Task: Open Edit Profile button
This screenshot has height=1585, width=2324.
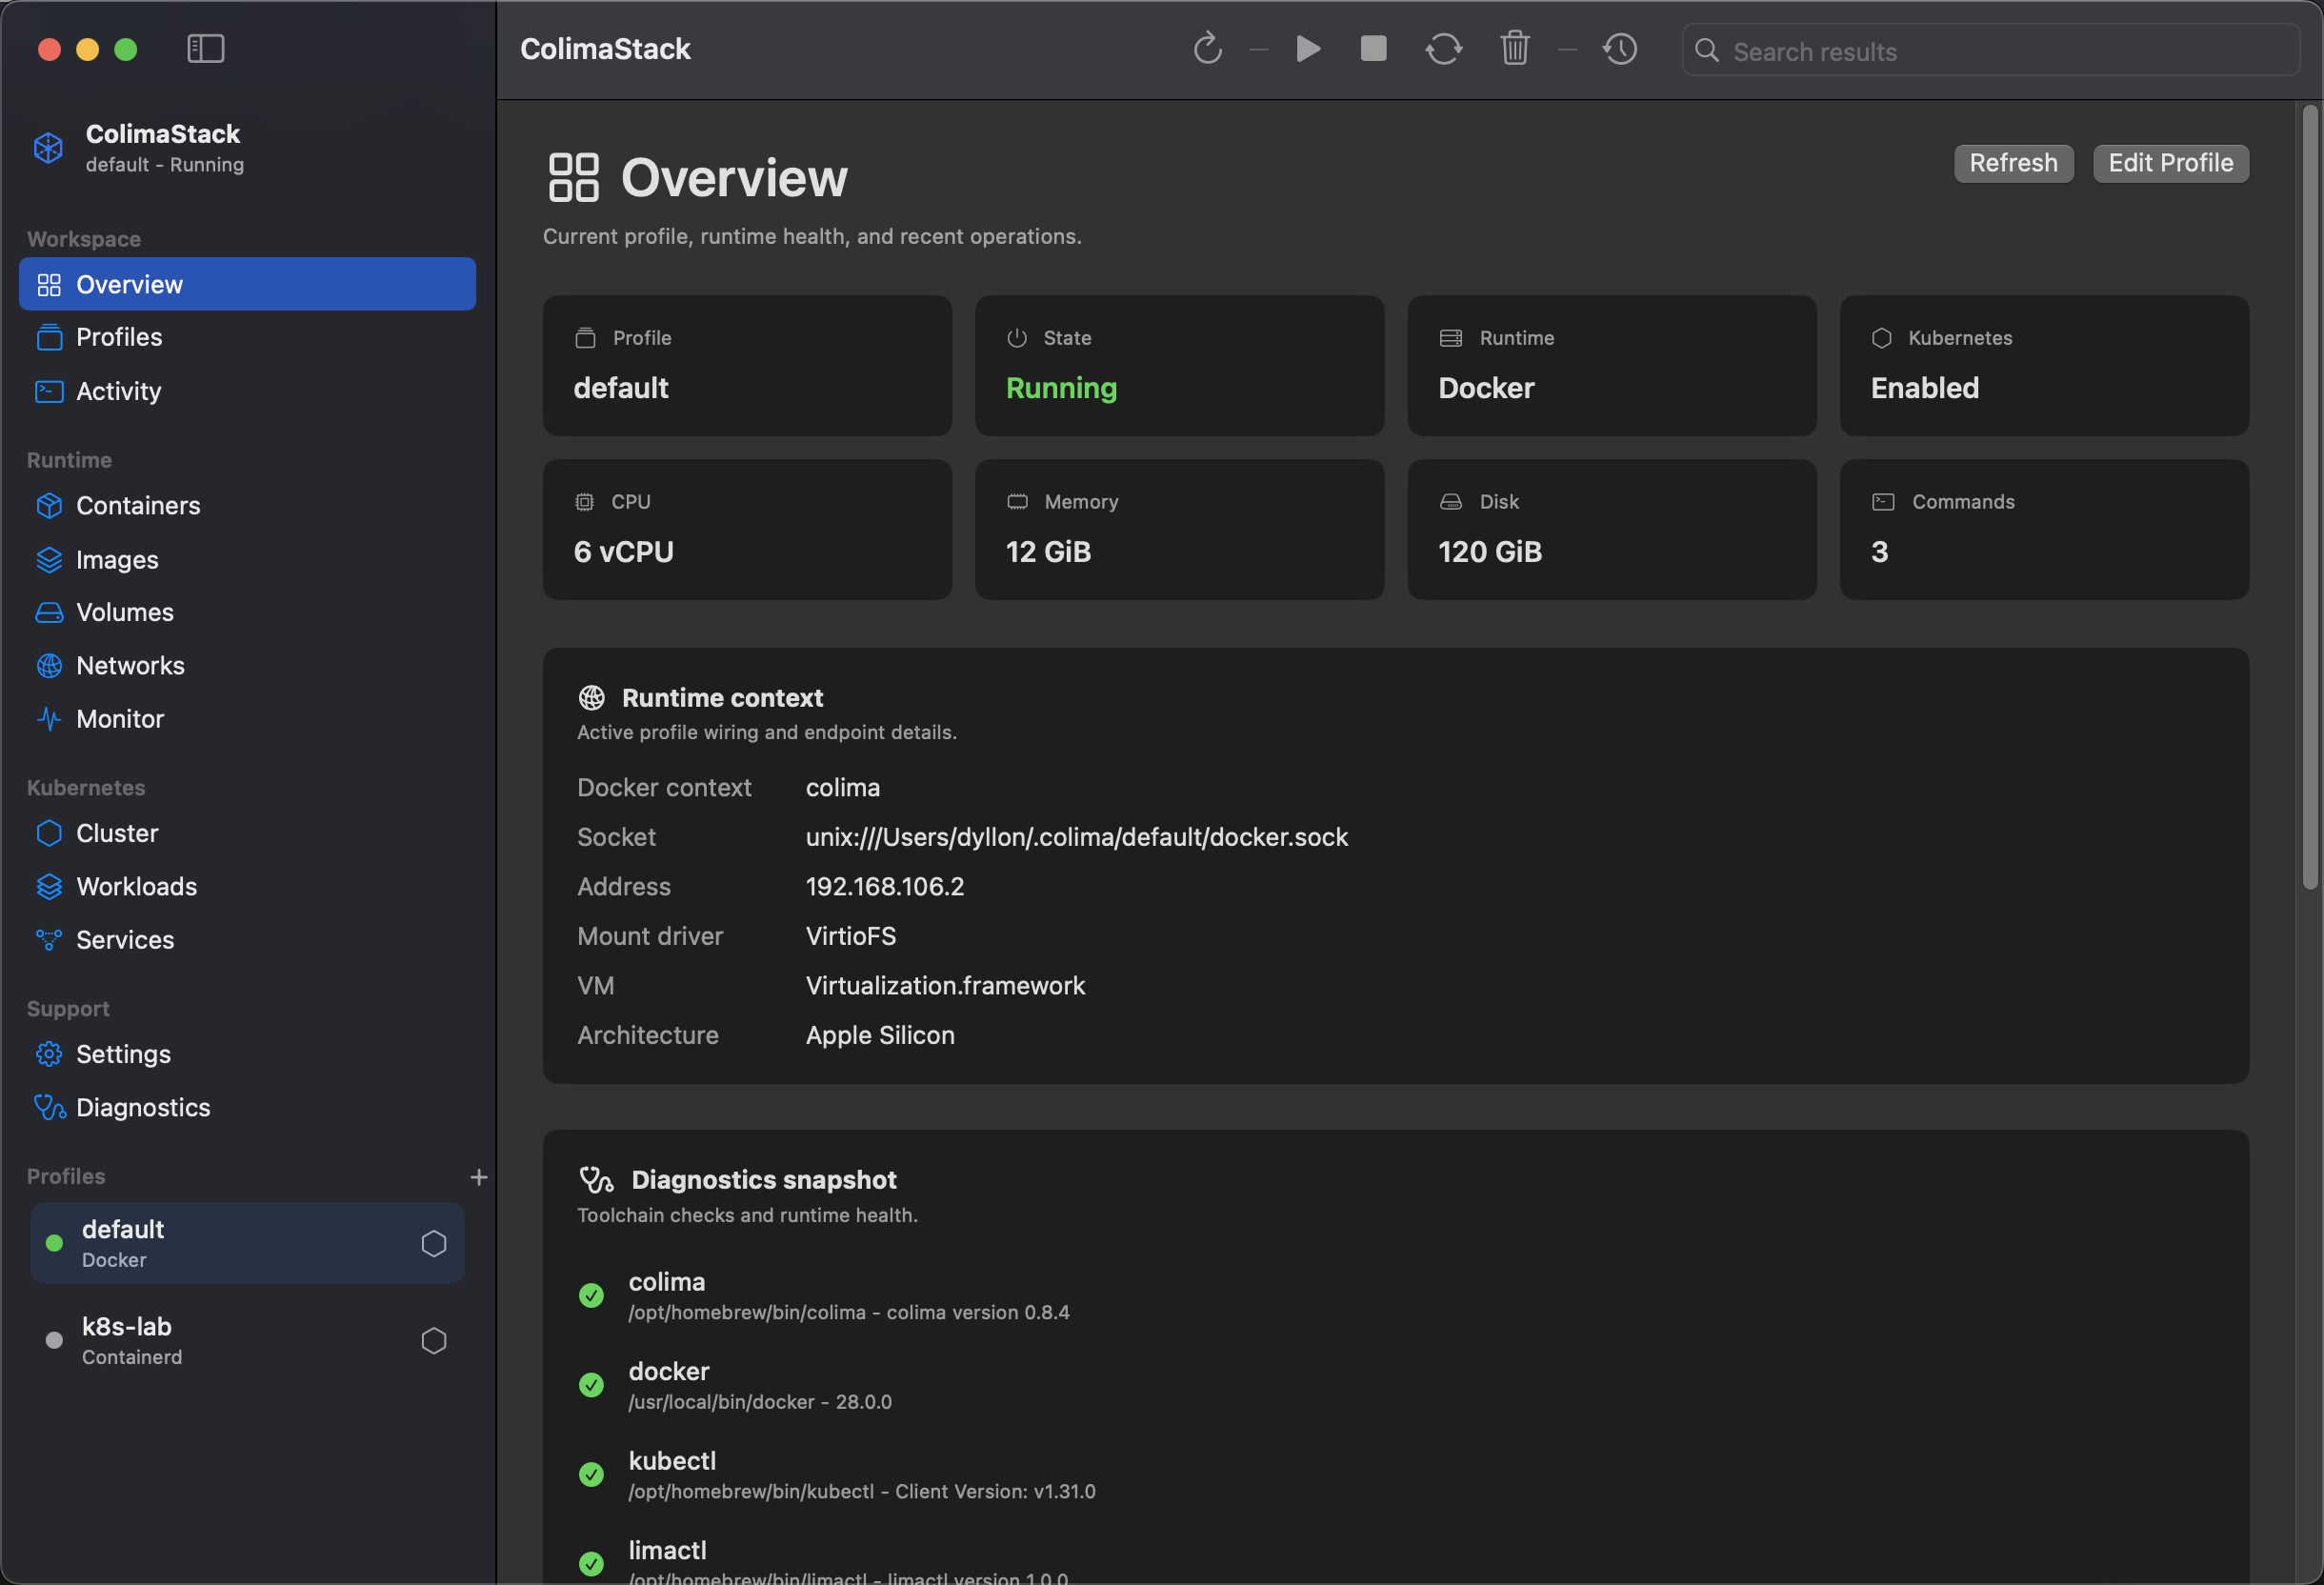Action: [x=2170, y=163]
